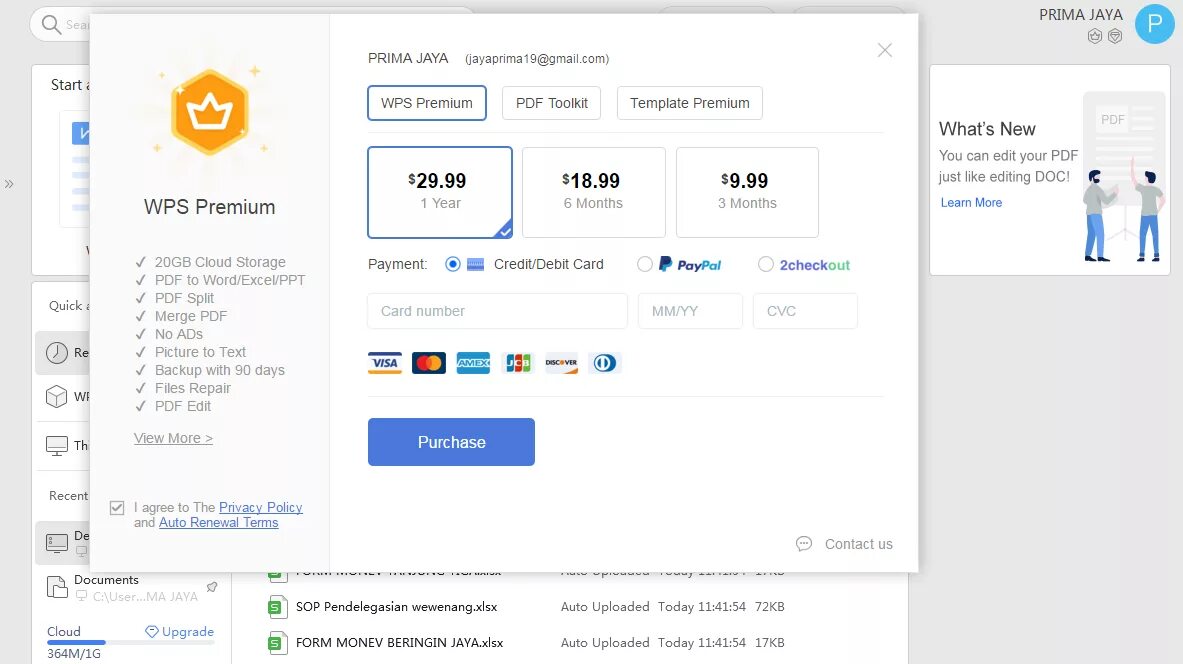Click the Recent clock icon in sidebar
This screenshot has width=1183, height=664.
[x=57, y=352]
